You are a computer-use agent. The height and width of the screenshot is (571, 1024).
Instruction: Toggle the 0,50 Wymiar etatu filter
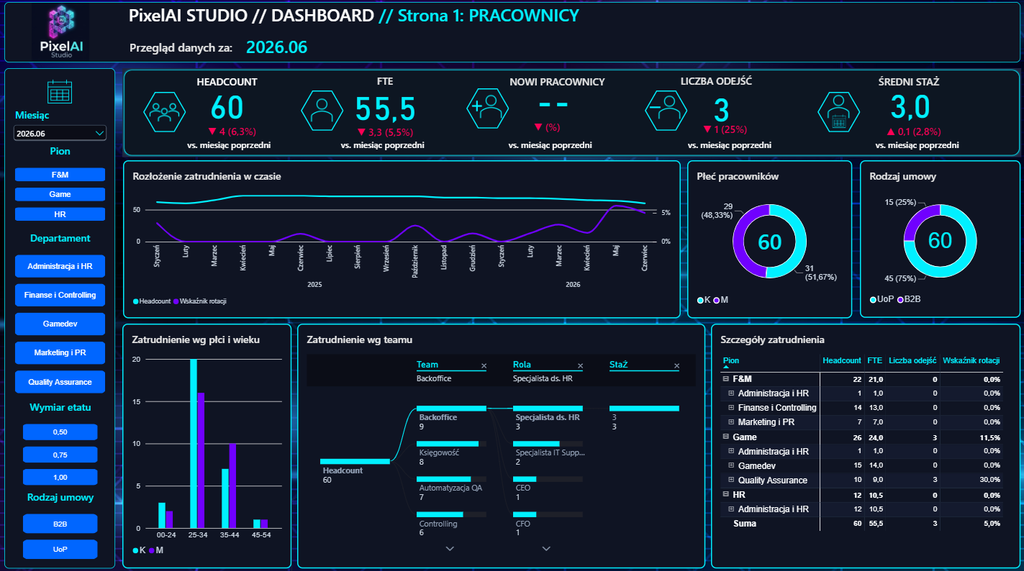[x=59, y=432]
